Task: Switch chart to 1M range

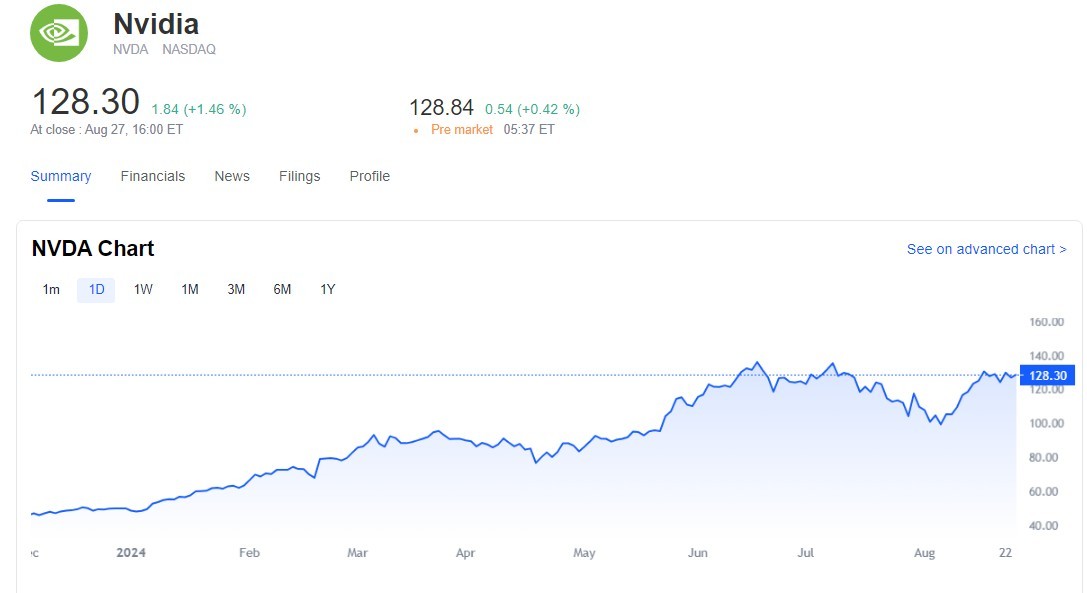Action: pyautogui.click(x=189, y=290)
